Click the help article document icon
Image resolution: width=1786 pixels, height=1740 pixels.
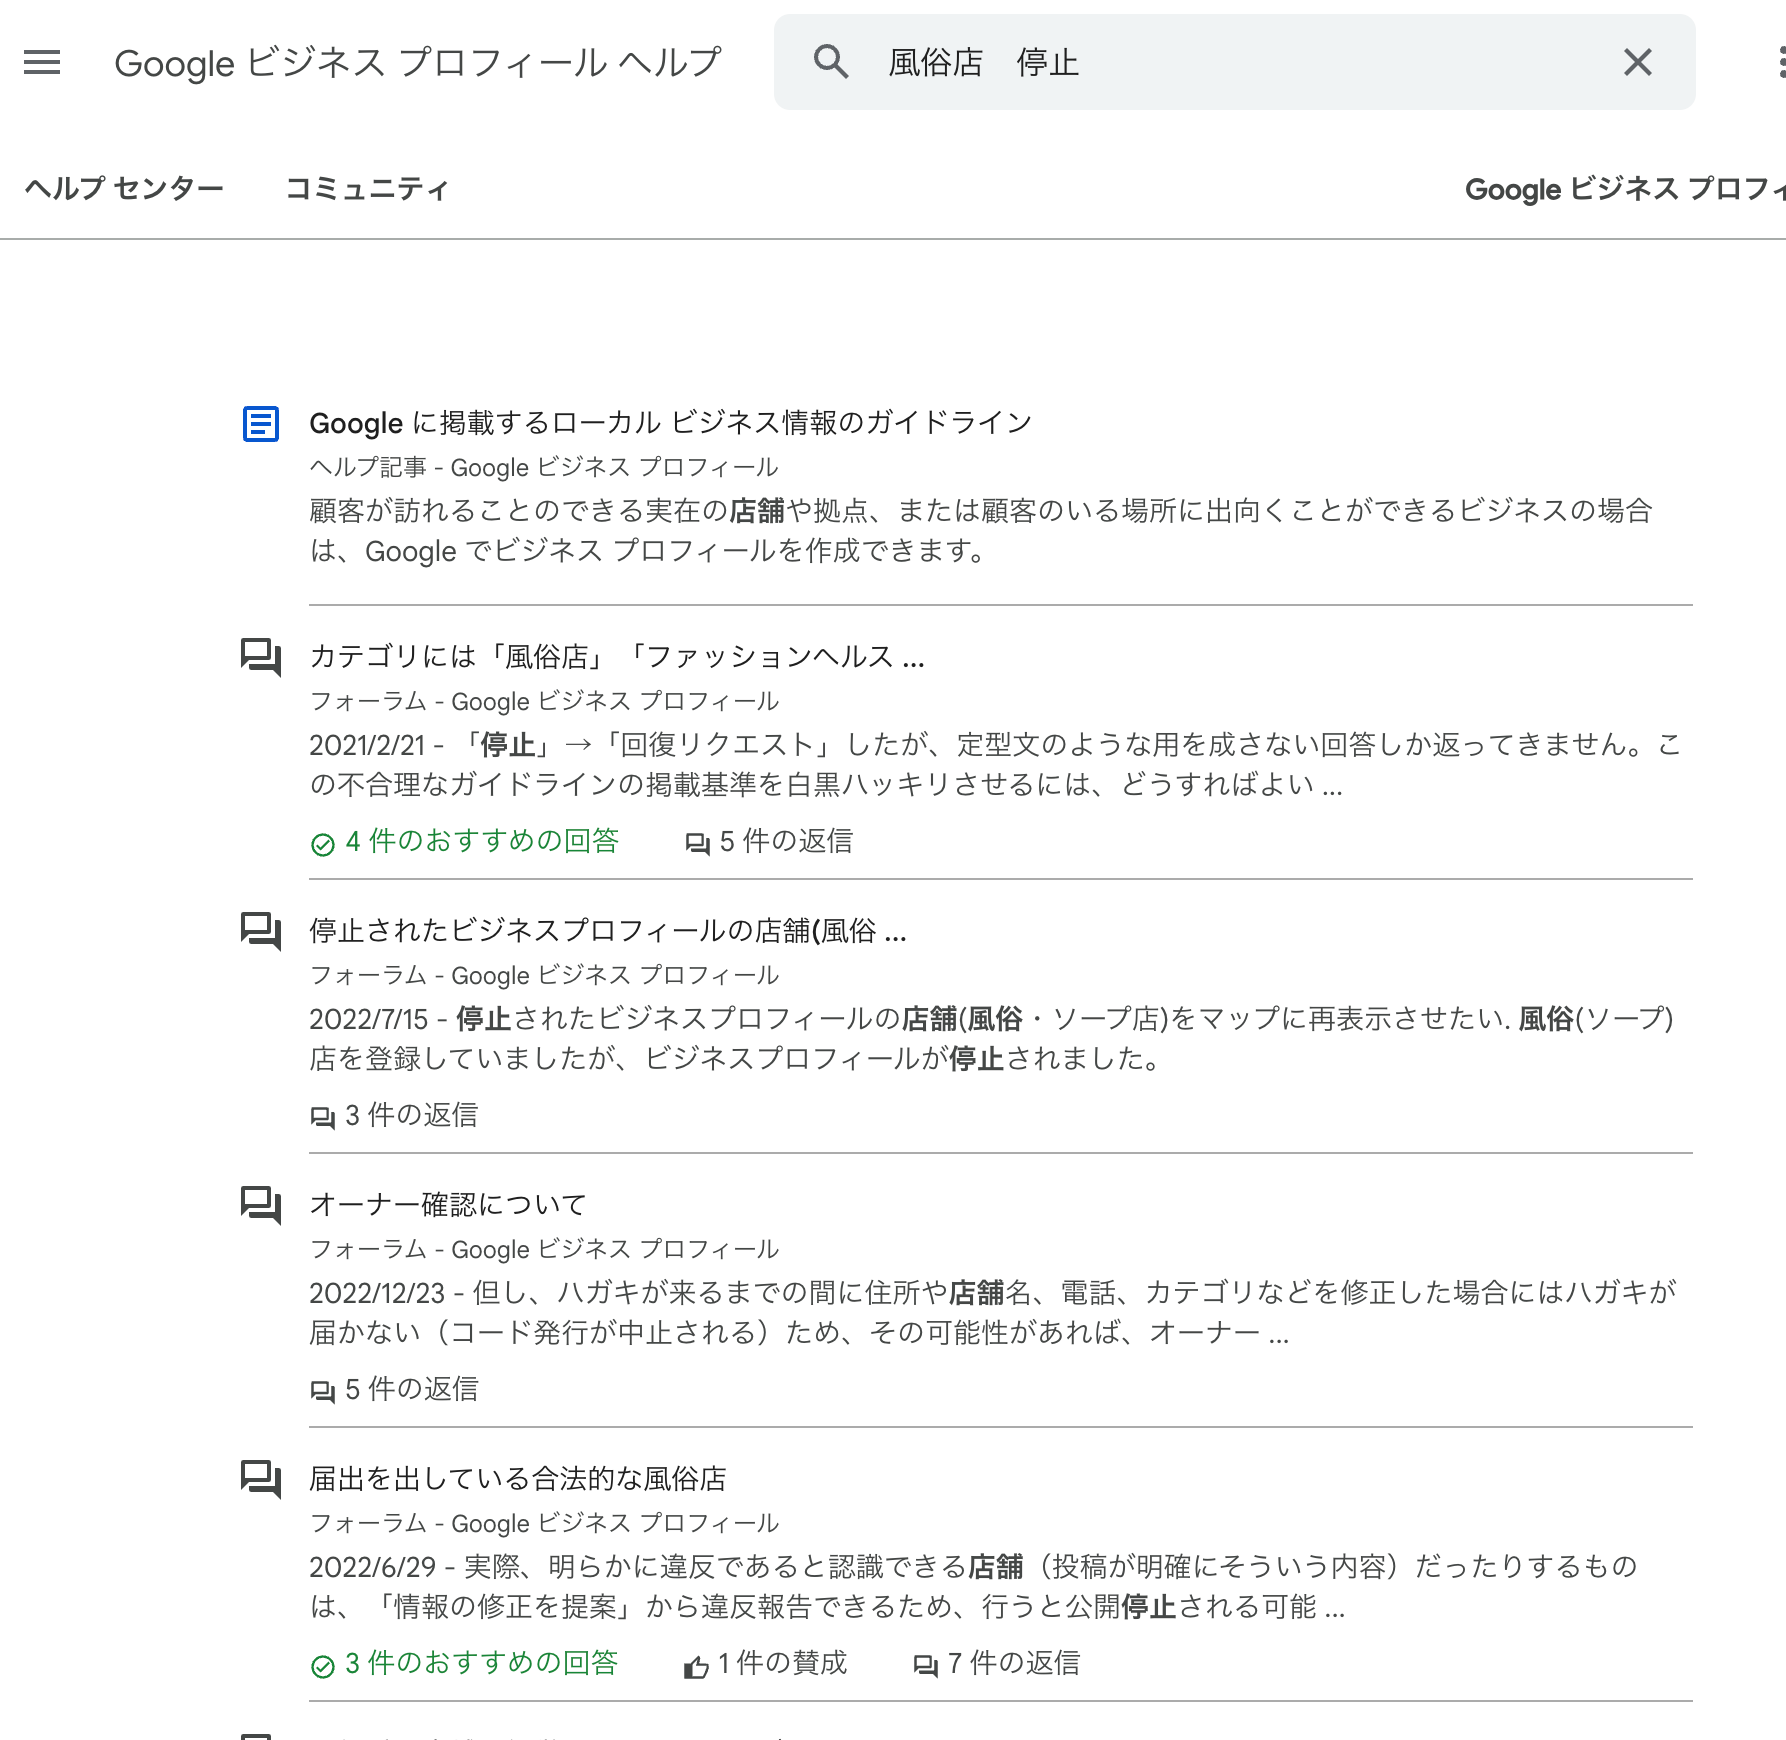(x=260, y=424)
